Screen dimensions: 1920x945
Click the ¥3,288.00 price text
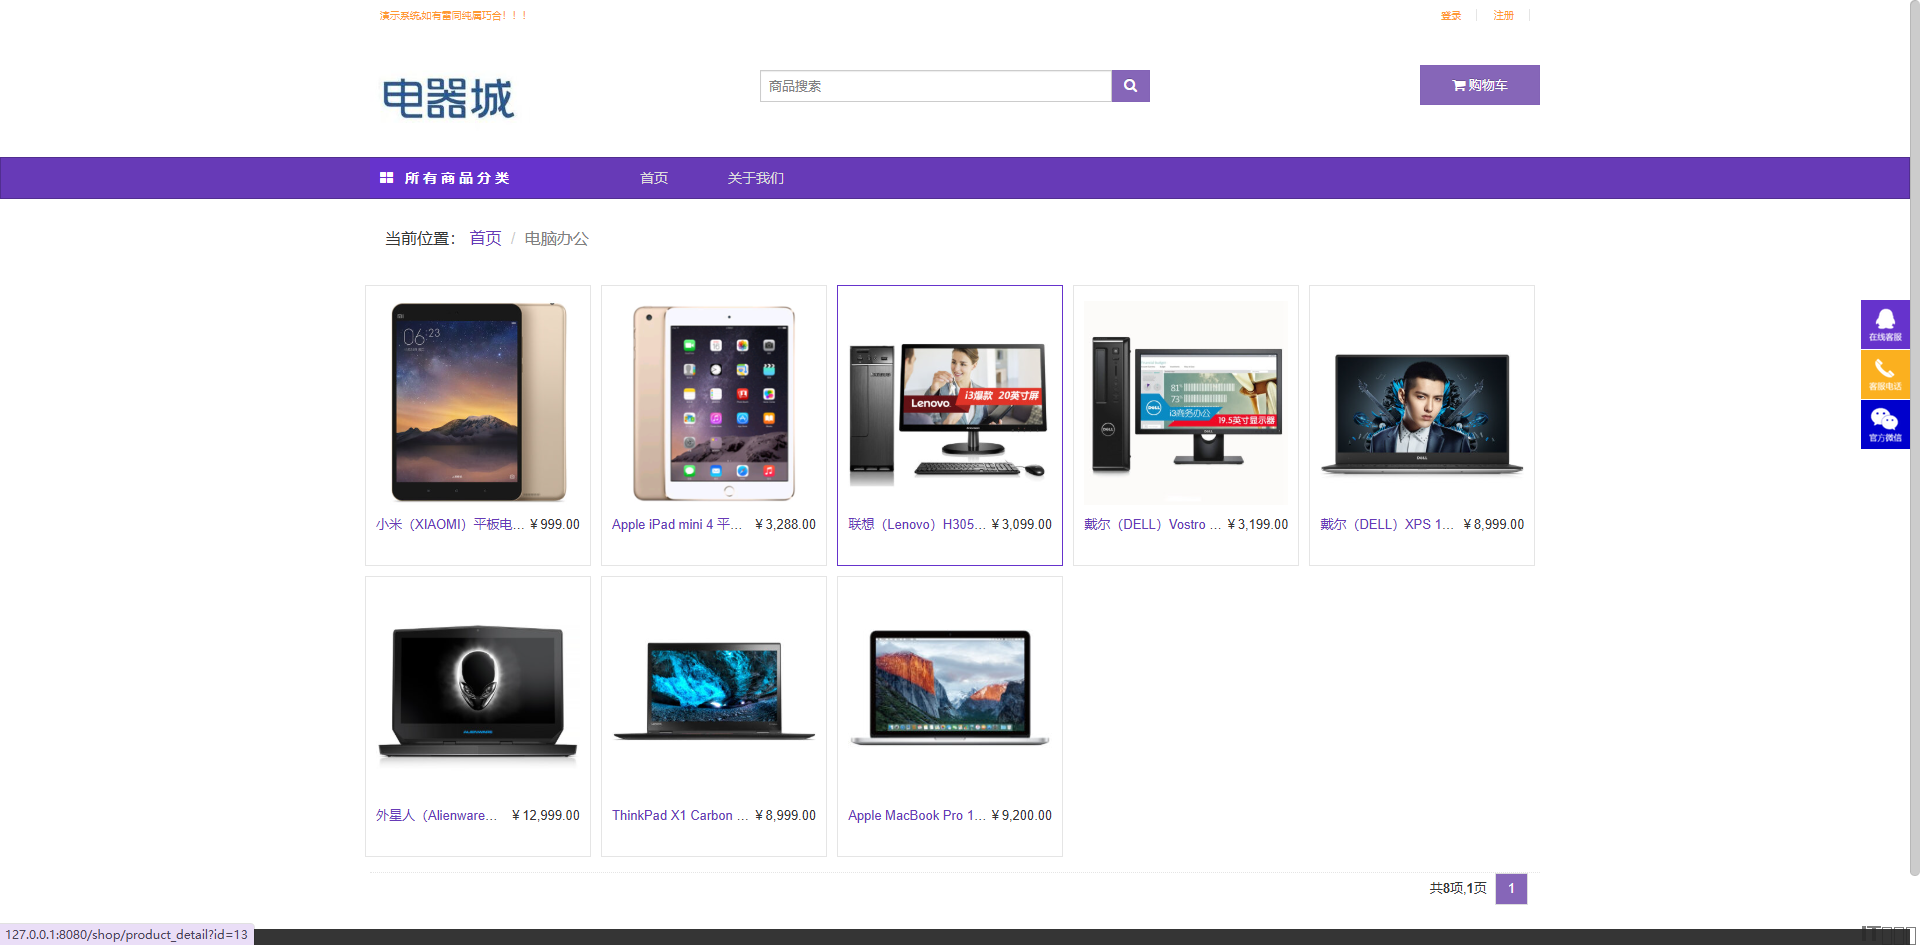[785, 524]
